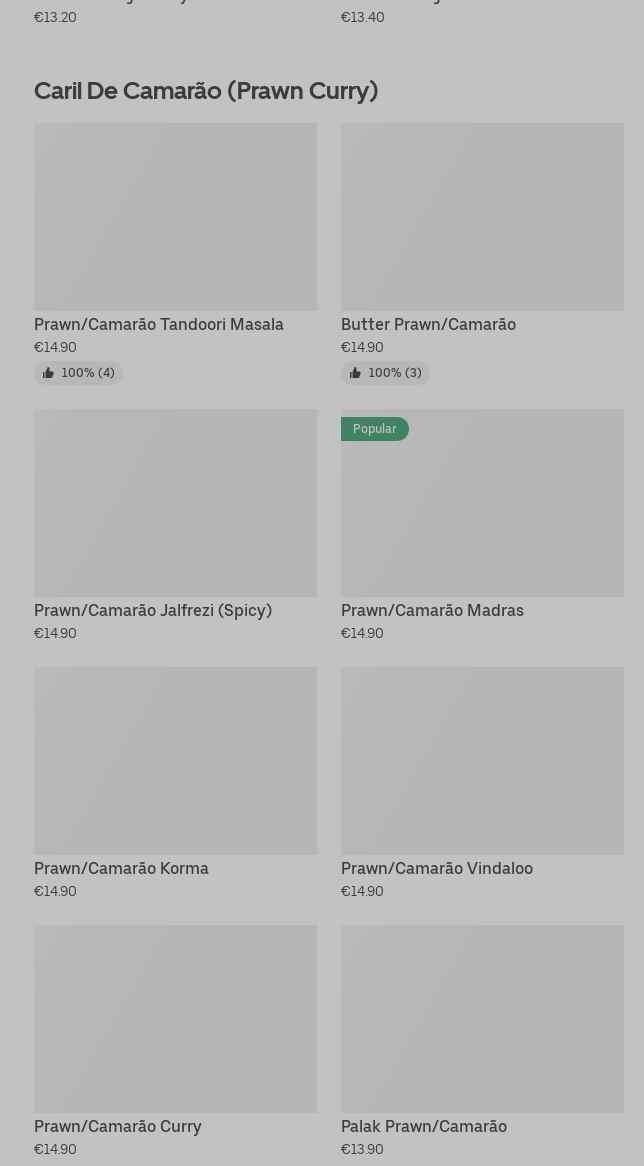Open Prawn/Camarão Tandoori Masala image
The image size is (644, 1166).
[x=176, y=216]
